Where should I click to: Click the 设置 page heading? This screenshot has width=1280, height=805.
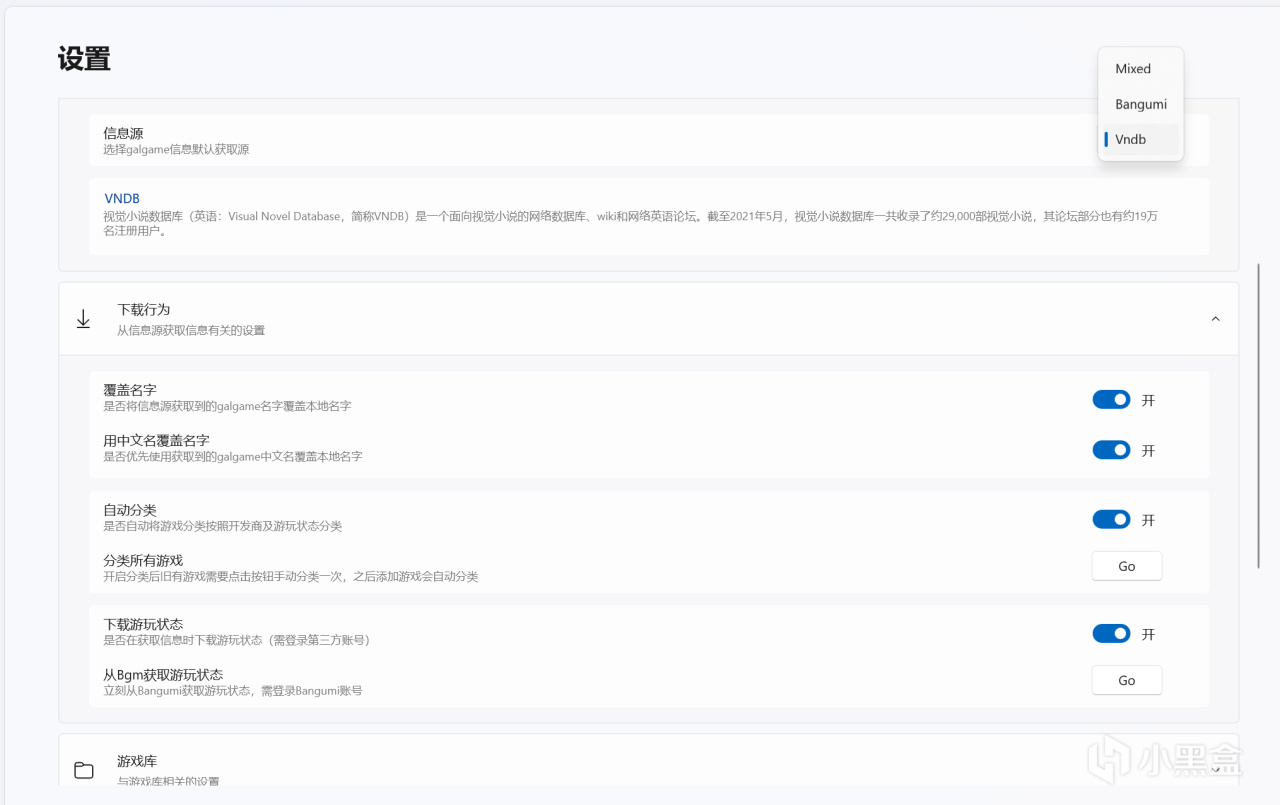click(x=84, y=58)
